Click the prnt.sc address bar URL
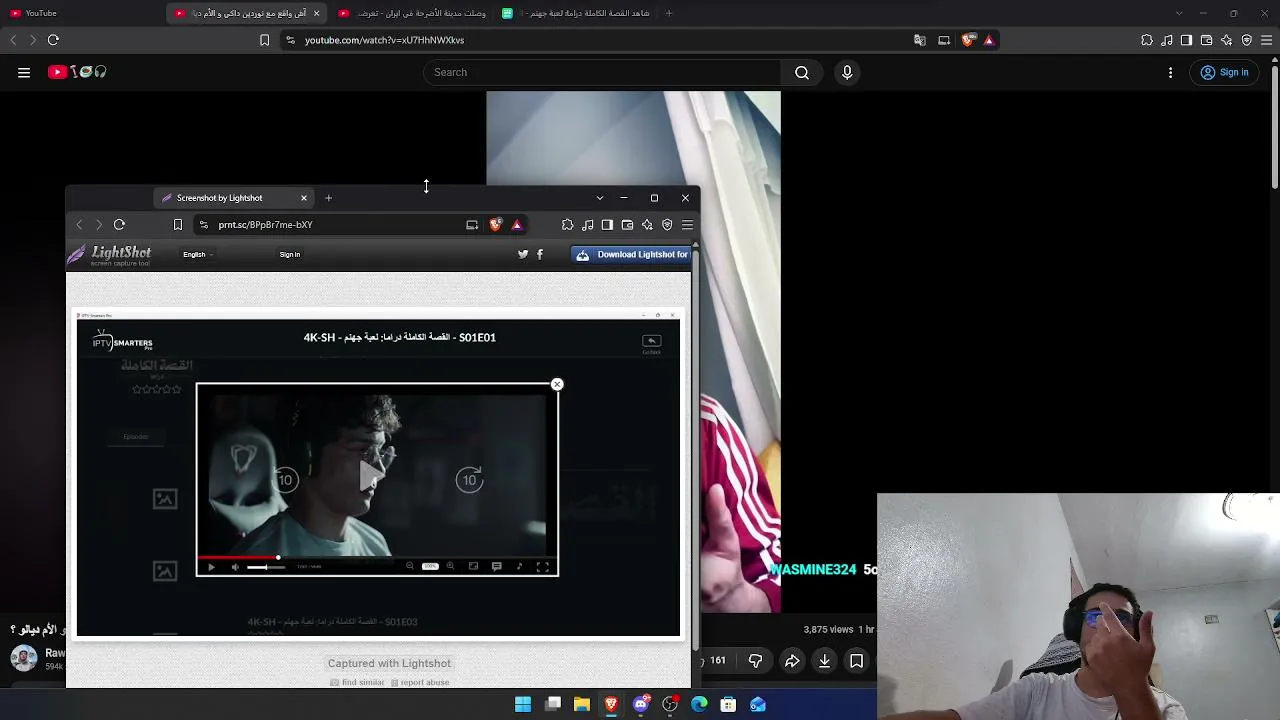 point(265,225)
